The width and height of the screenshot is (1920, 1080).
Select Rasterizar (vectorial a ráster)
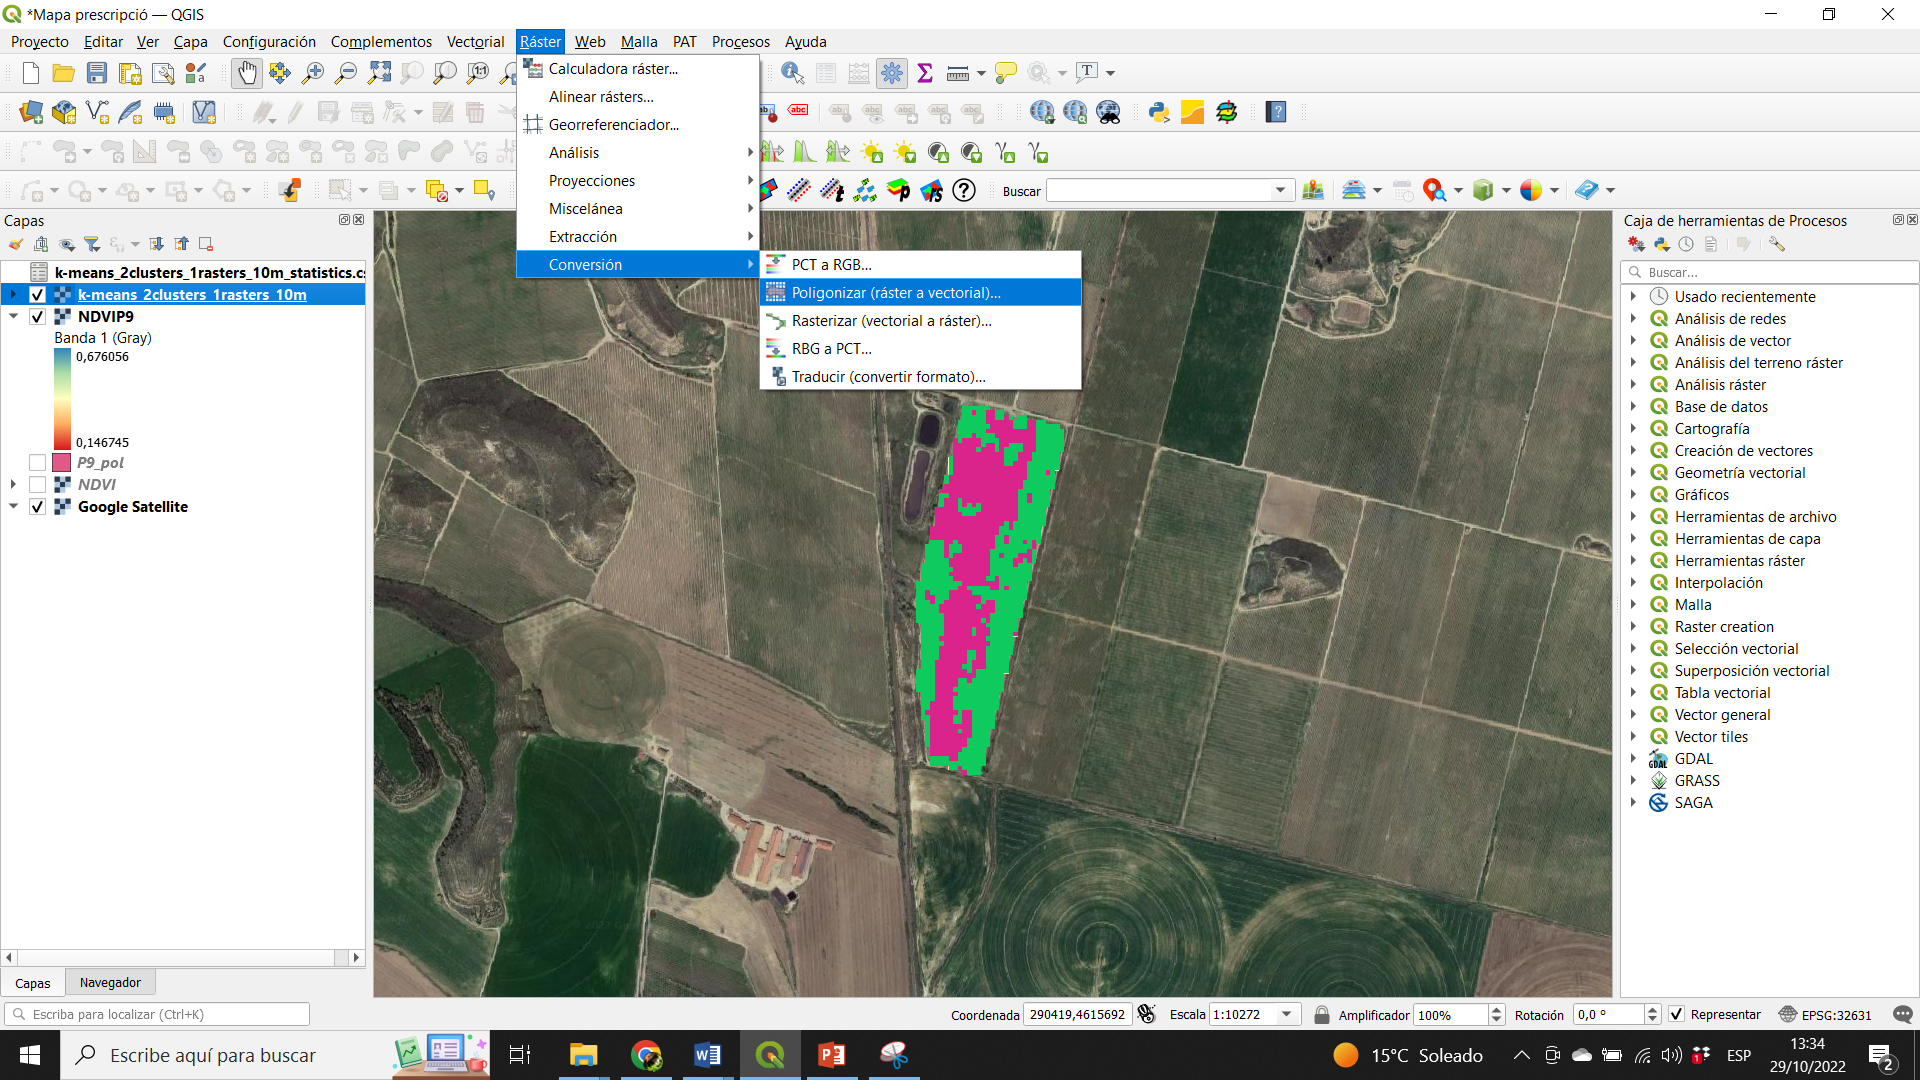coord(920,321)
